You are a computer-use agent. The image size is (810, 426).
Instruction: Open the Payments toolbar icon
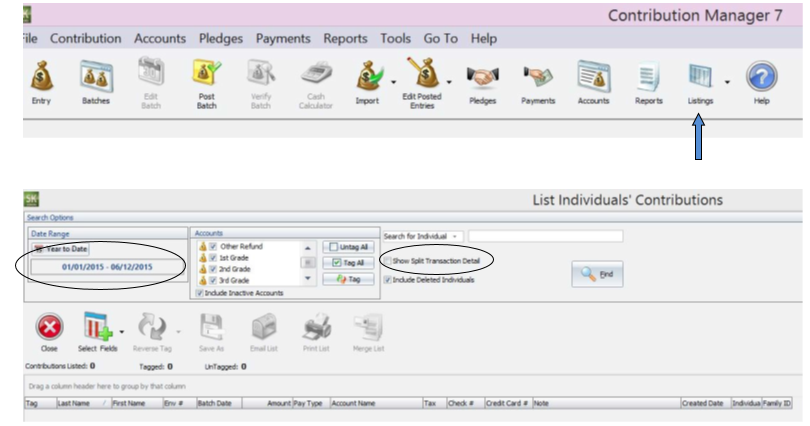tap(538, 77)
